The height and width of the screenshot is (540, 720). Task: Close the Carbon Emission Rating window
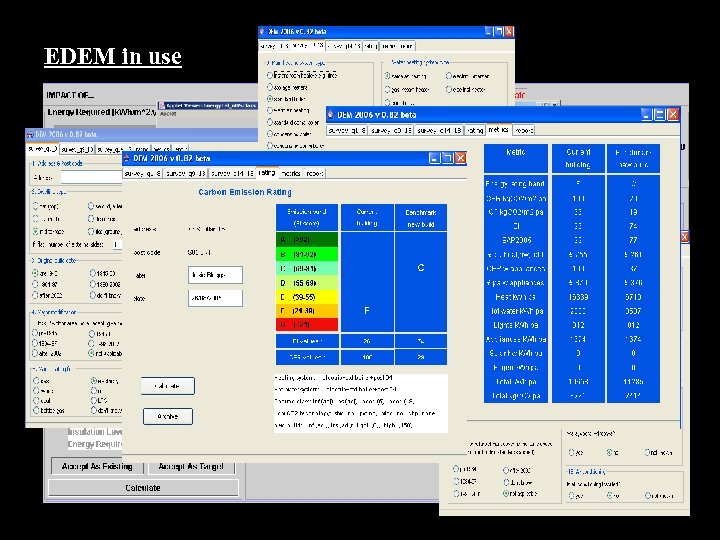[460, 158]
